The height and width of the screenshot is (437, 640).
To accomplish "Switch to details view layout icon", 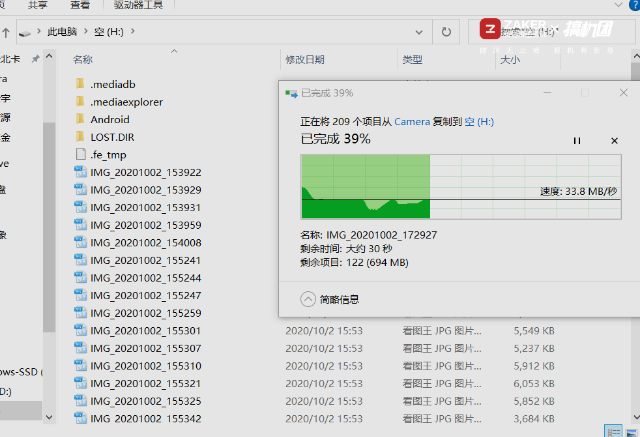I will click(x=613, y=431).
